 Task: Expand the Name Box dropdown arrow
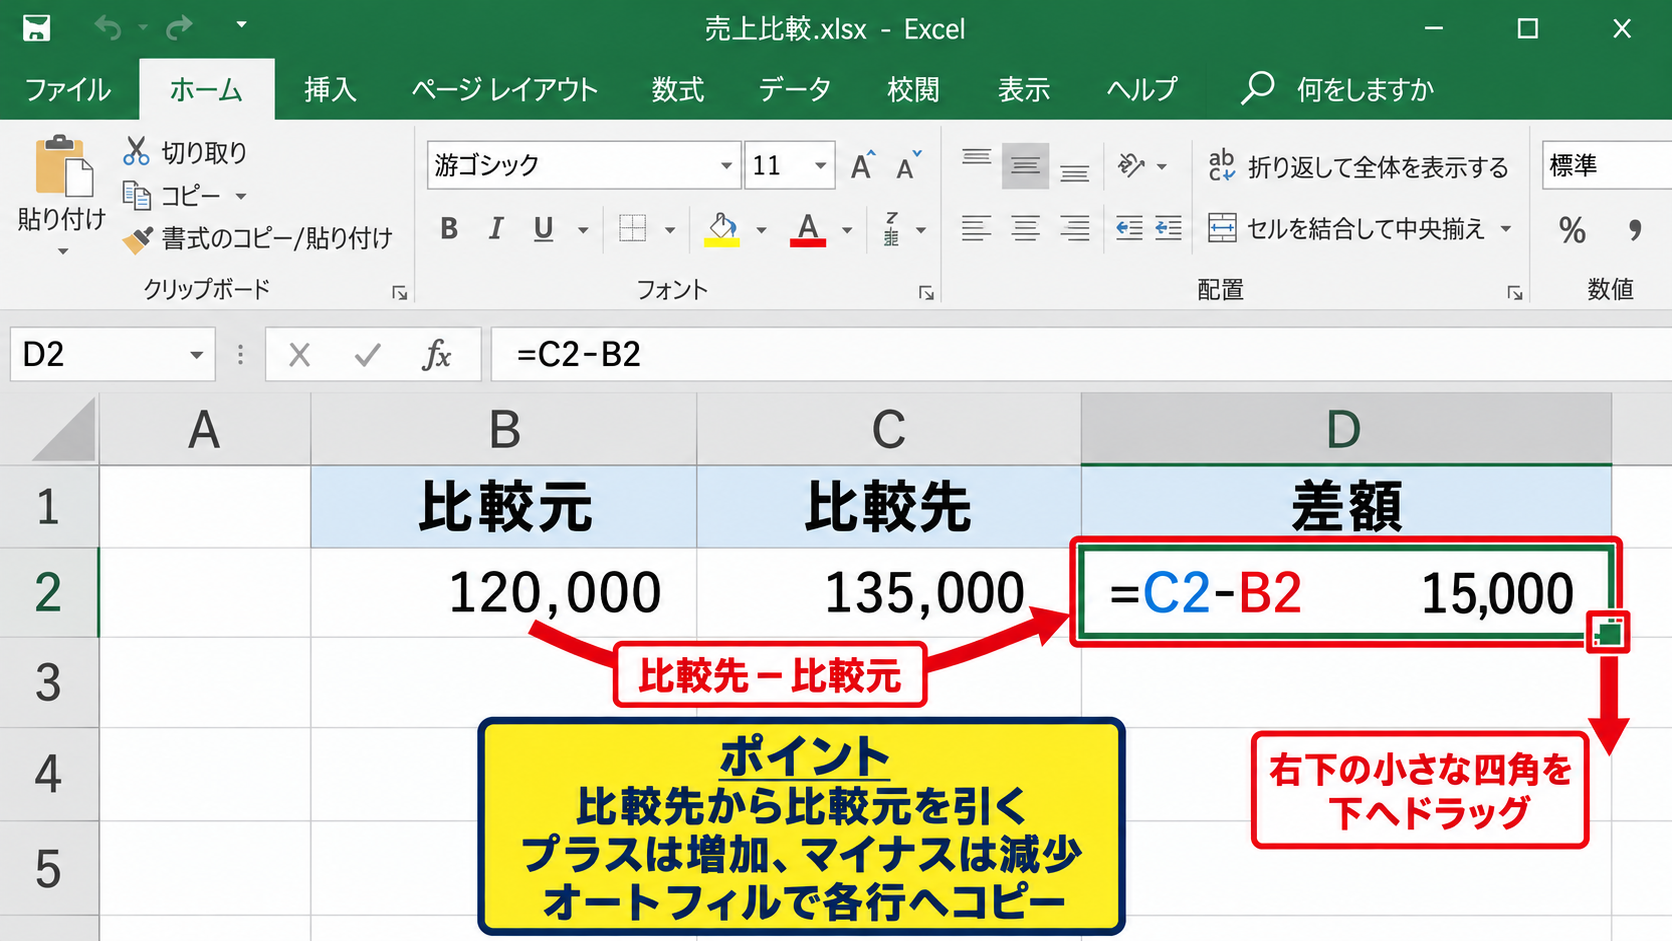point(196,354)
